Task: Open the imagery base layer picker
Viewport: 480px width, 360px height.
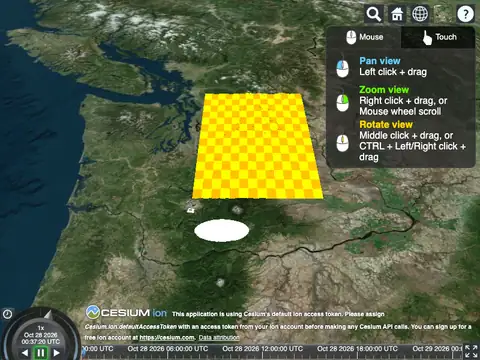Action: [x=443, y=14]
